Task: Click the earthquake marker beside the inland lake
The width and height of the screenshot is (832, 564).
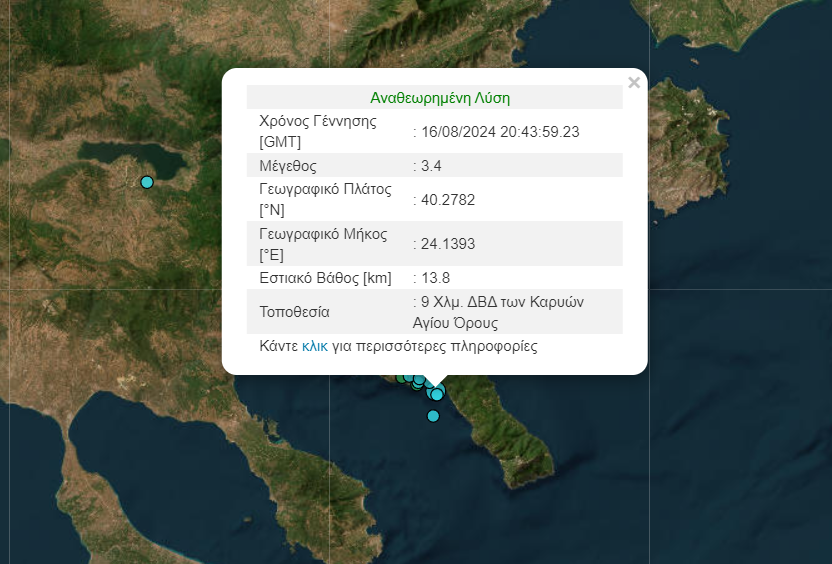Action: pos(147,182)
